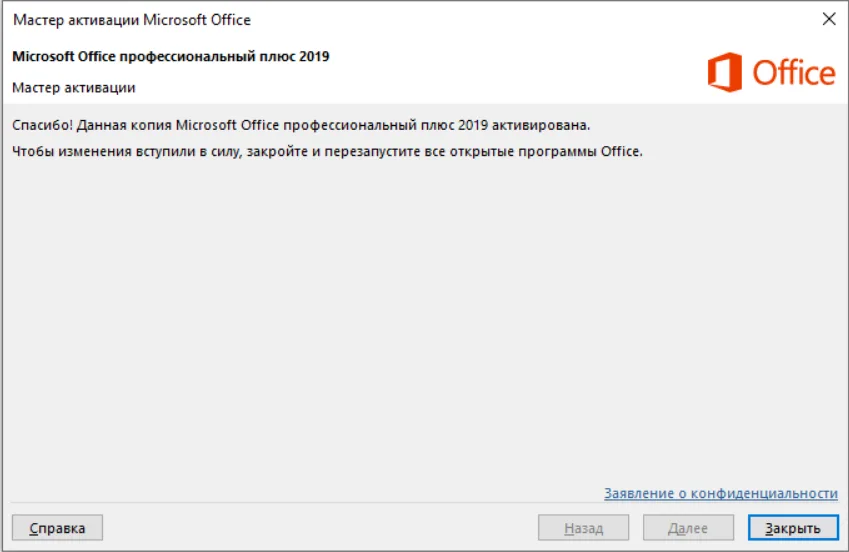The width and height of the screenshot is (849, 552).
Task: Click the Спасибо! activation confirmation message
Action: click(x=301, y=125)
